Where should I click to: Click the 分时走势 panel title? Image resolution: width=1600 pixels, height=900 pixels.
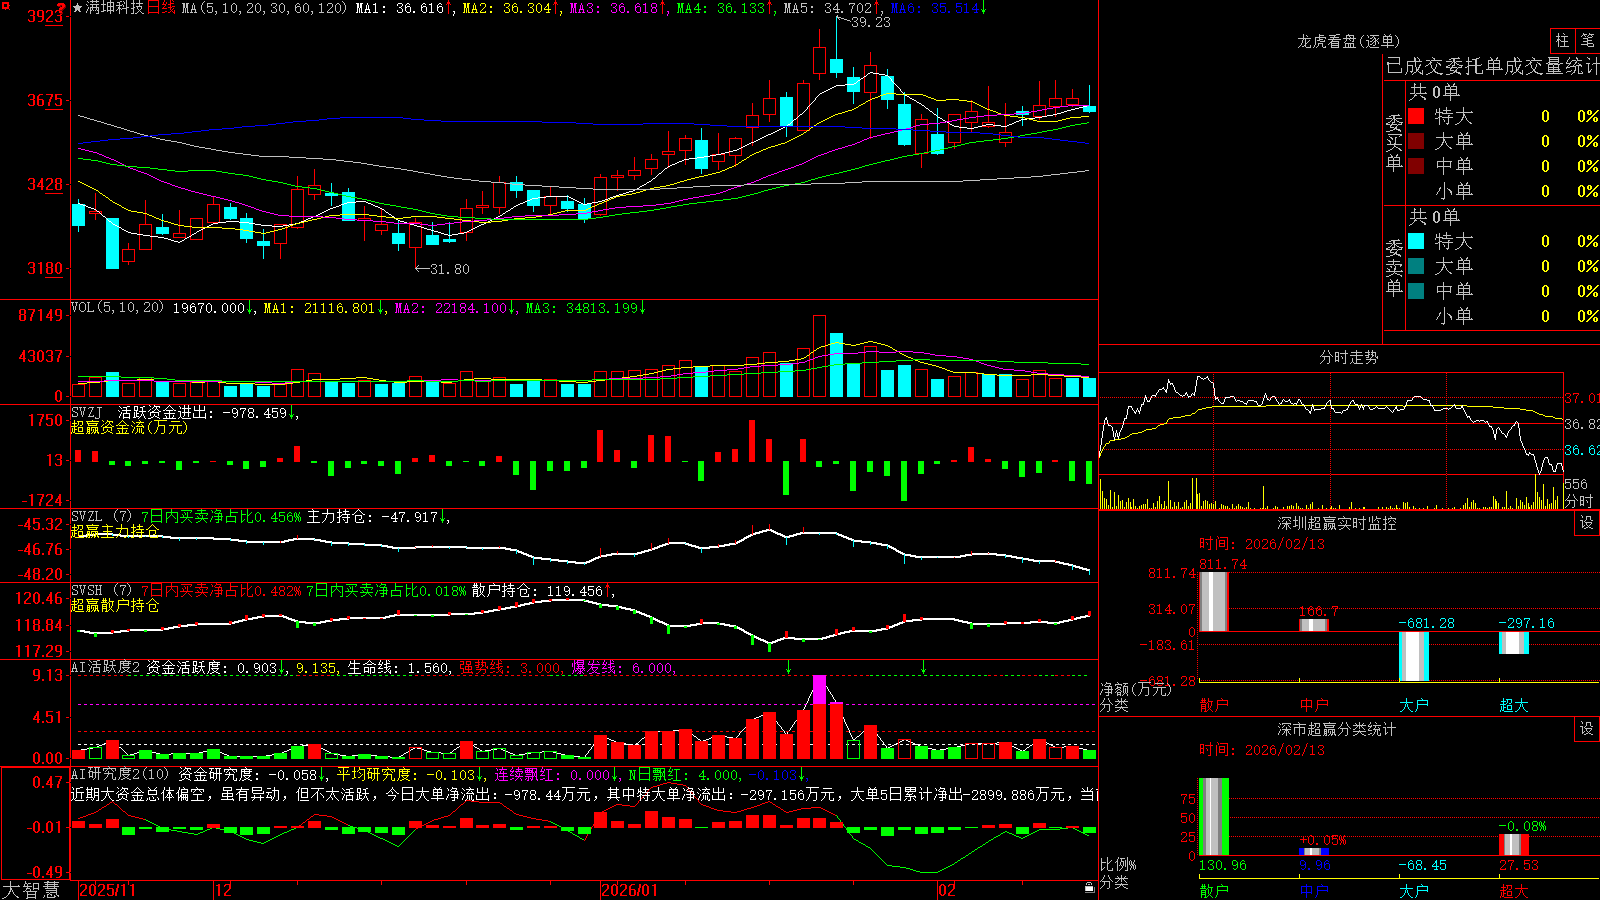[x=1348, y=357]
